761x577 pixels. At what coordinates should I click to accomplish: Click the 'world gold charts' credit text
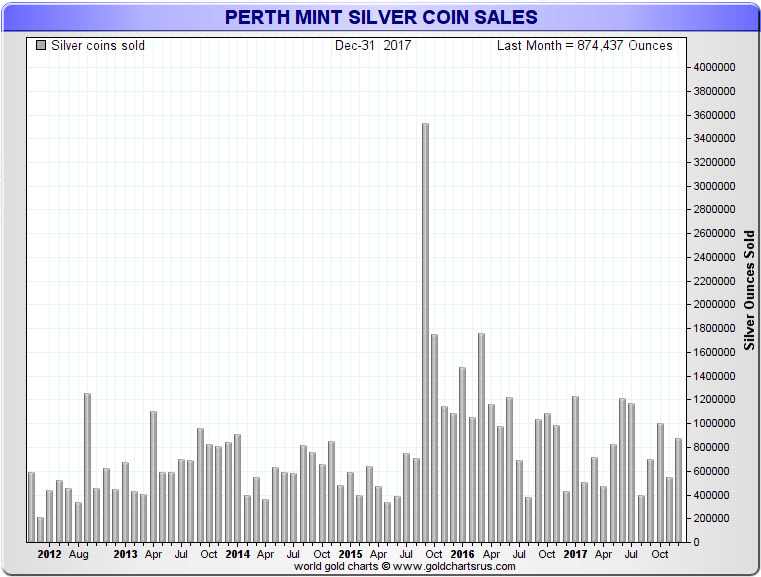tap(336, 566)
